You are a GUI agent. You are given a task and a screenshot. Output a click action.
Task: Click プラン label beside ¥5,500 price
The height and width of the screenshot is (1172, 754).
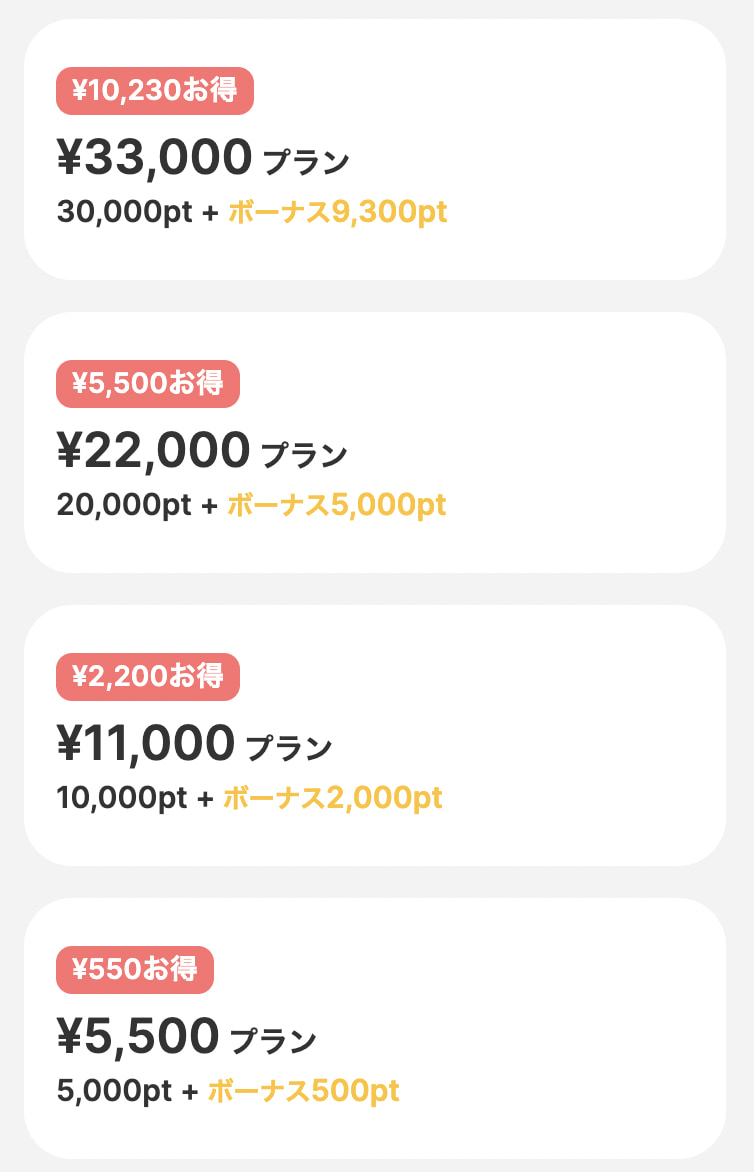point(274,1040)
